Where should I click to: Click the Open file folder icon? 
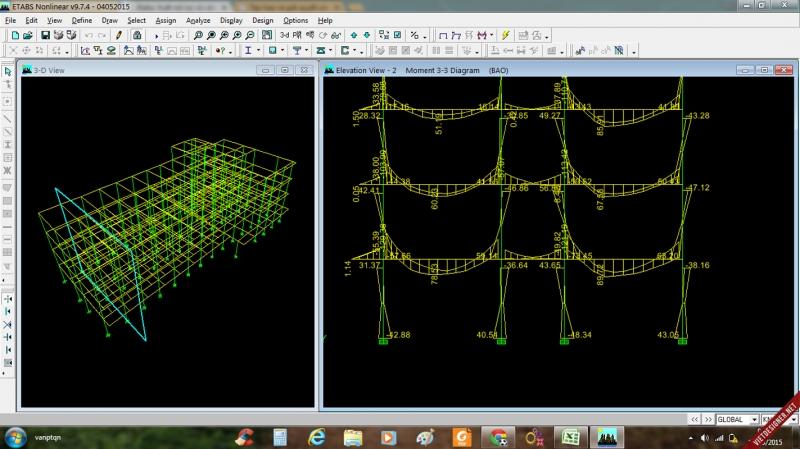coord(29,35)
